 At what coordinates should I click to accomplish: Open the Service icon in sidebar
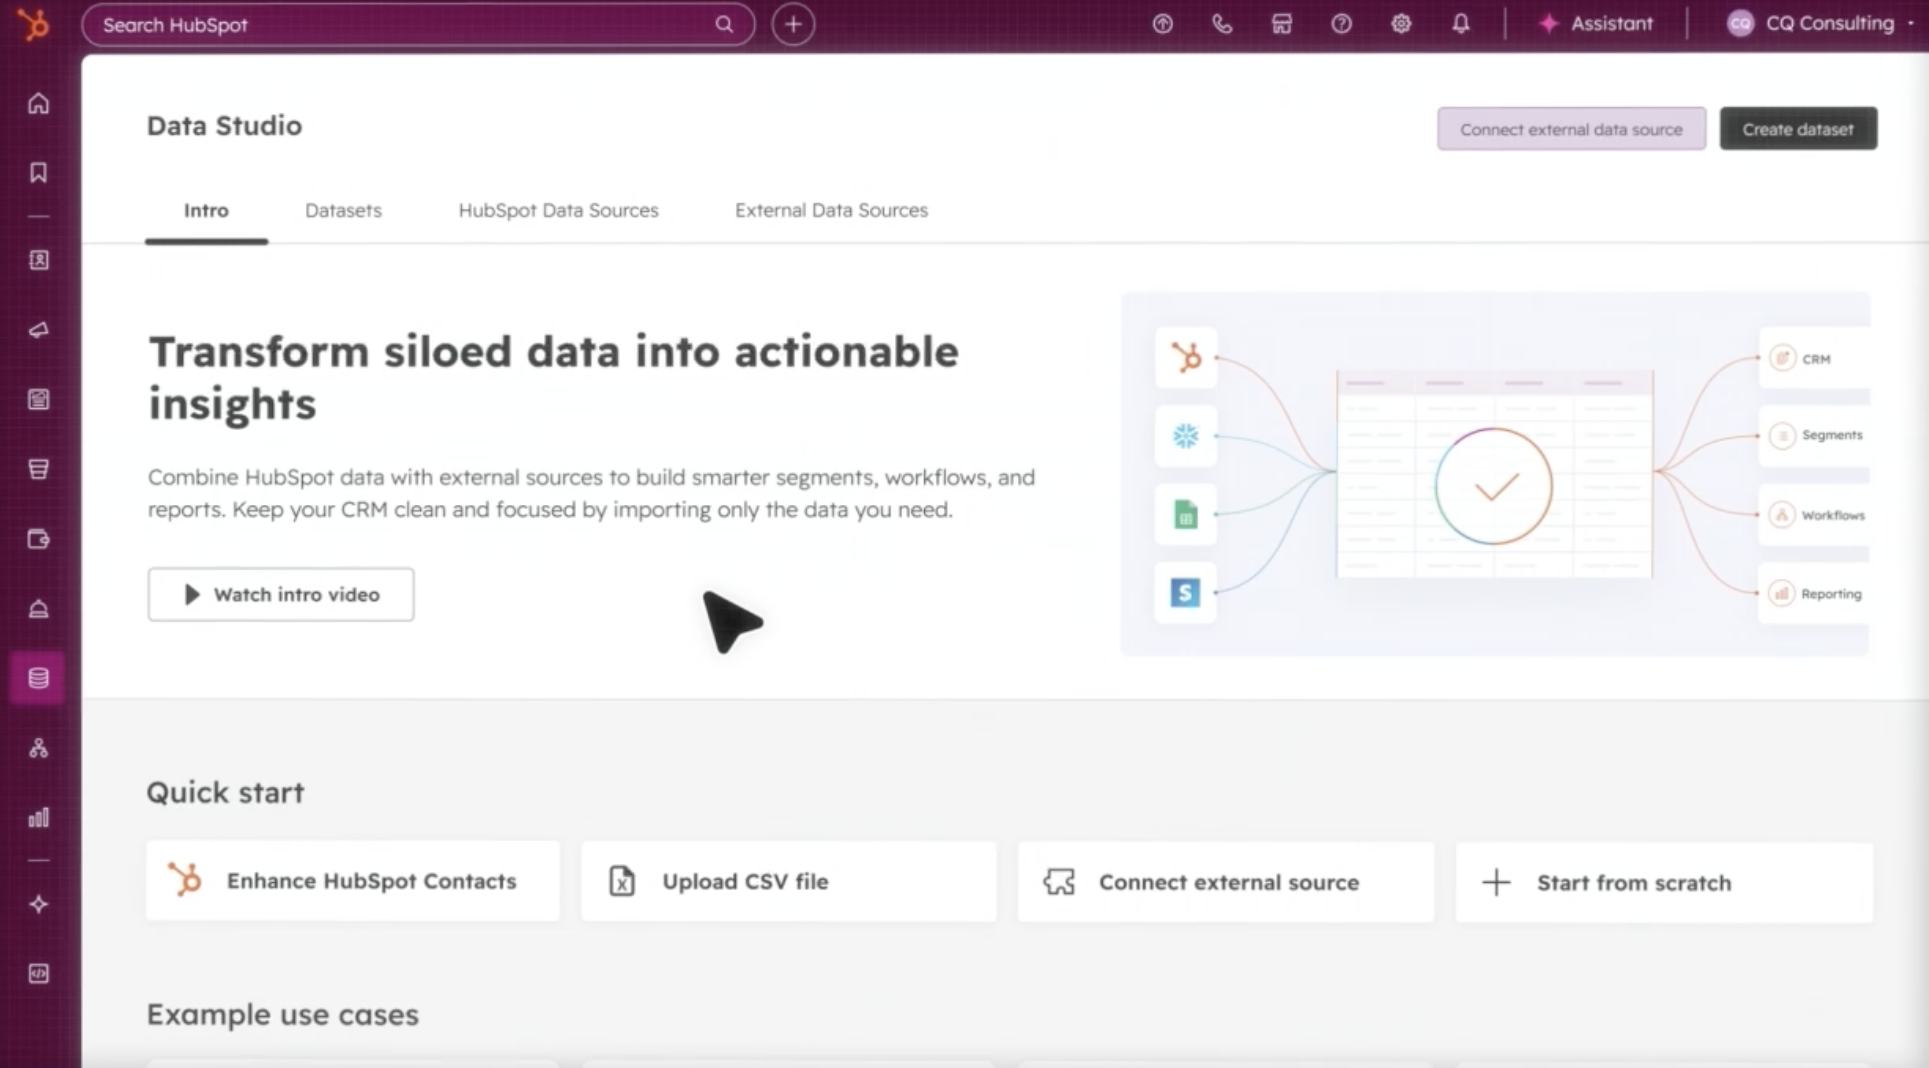point(38,609)
